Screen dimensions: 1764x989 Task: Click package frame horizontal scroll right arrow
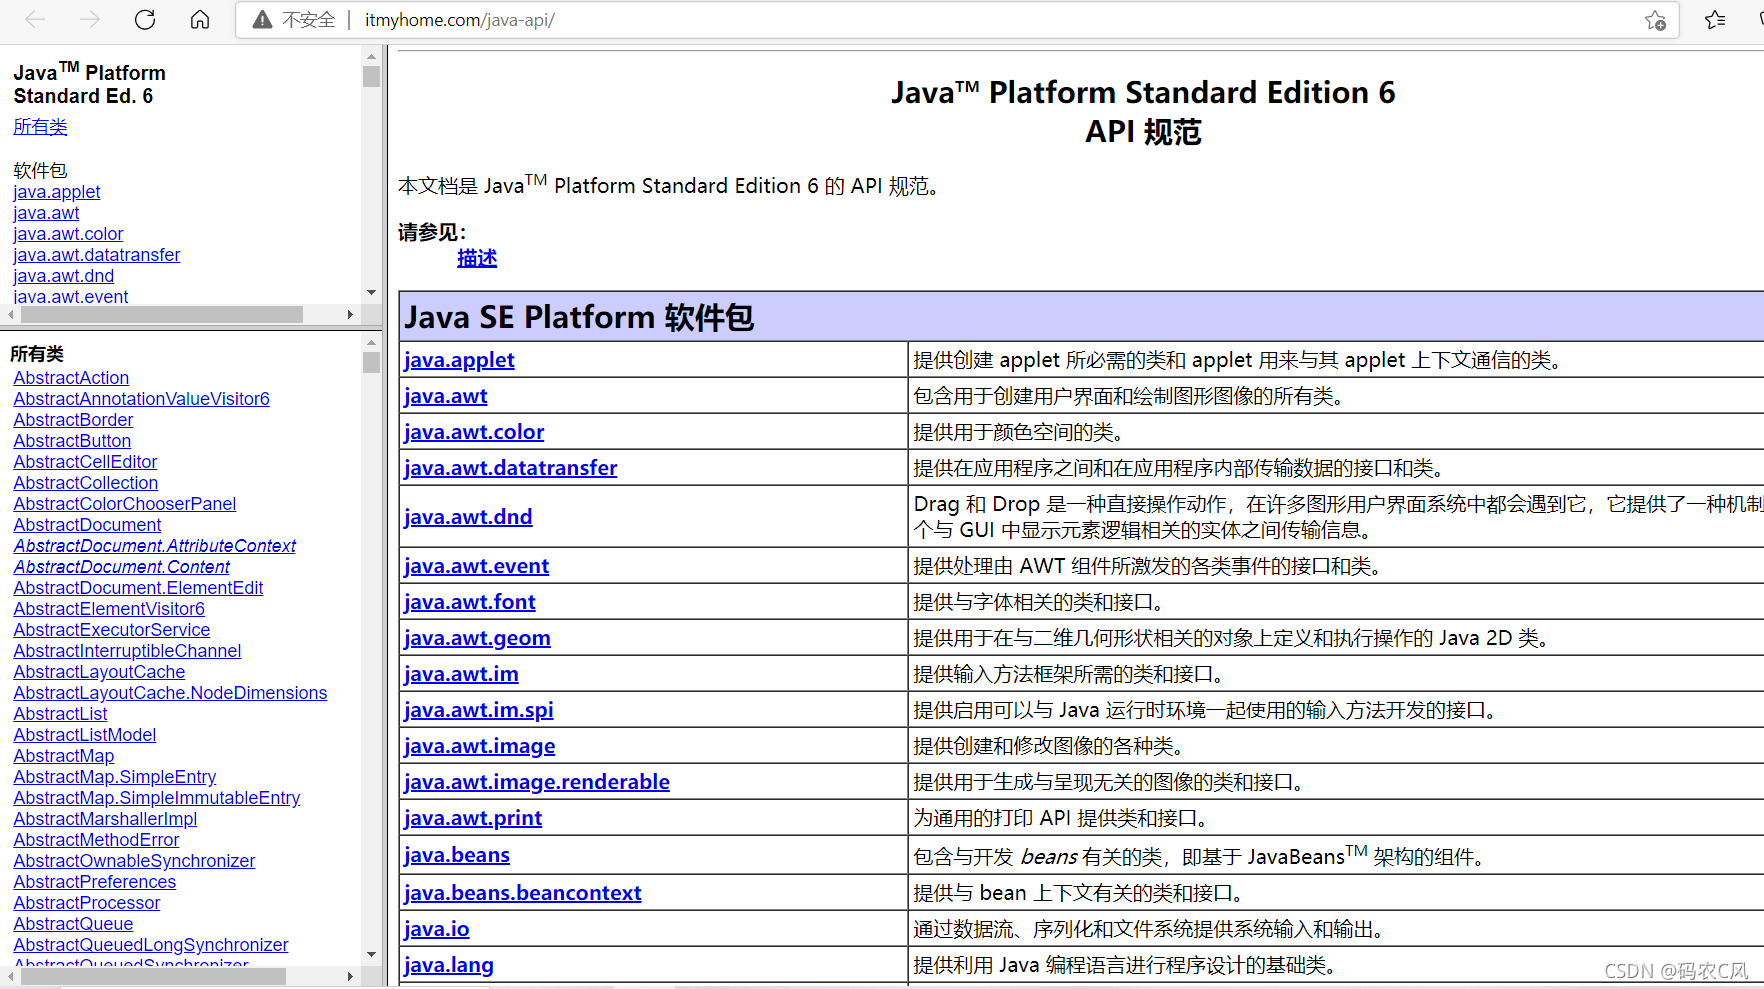[350, 314]
